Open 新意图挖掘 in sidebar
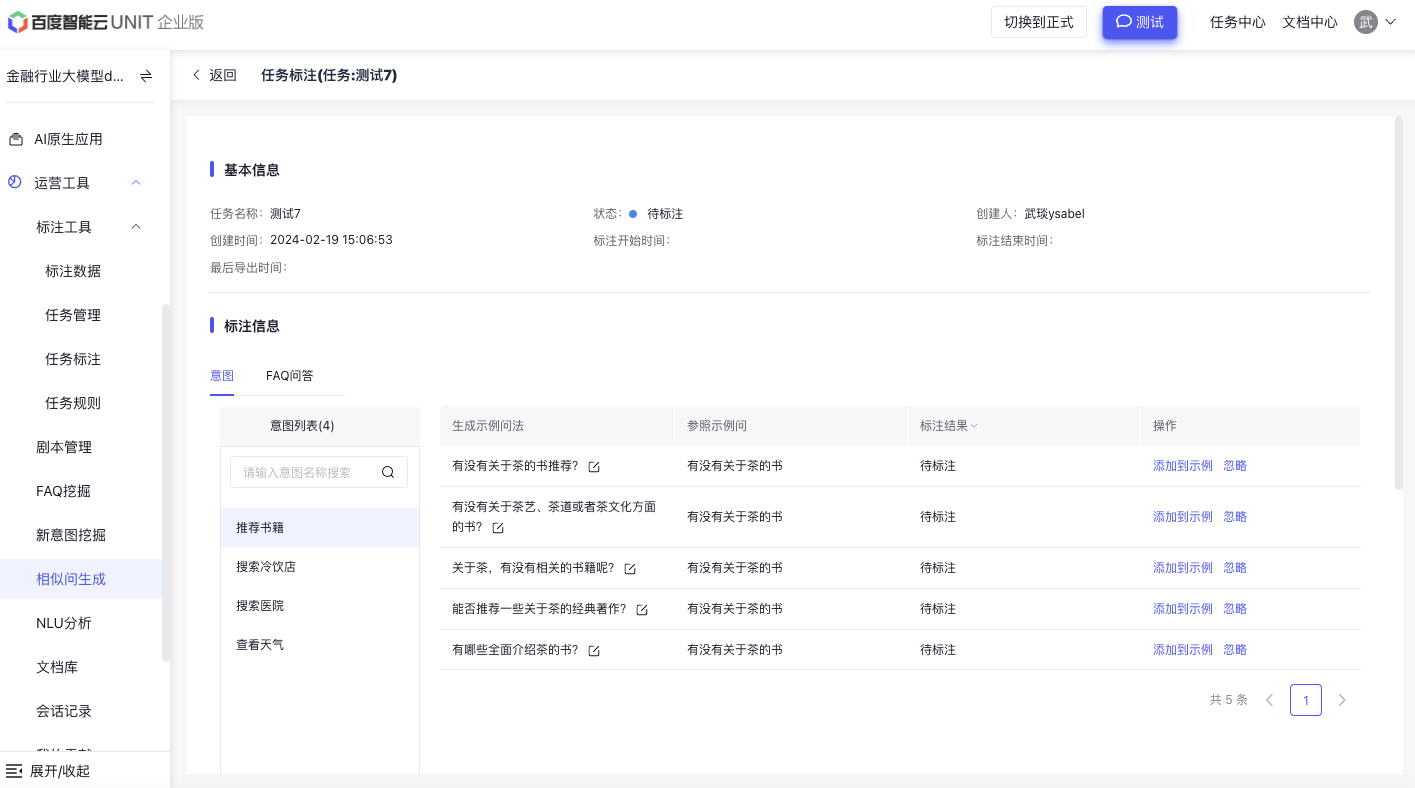The width and height of the screenshot is (1415, 788). (x=71, y=535)
